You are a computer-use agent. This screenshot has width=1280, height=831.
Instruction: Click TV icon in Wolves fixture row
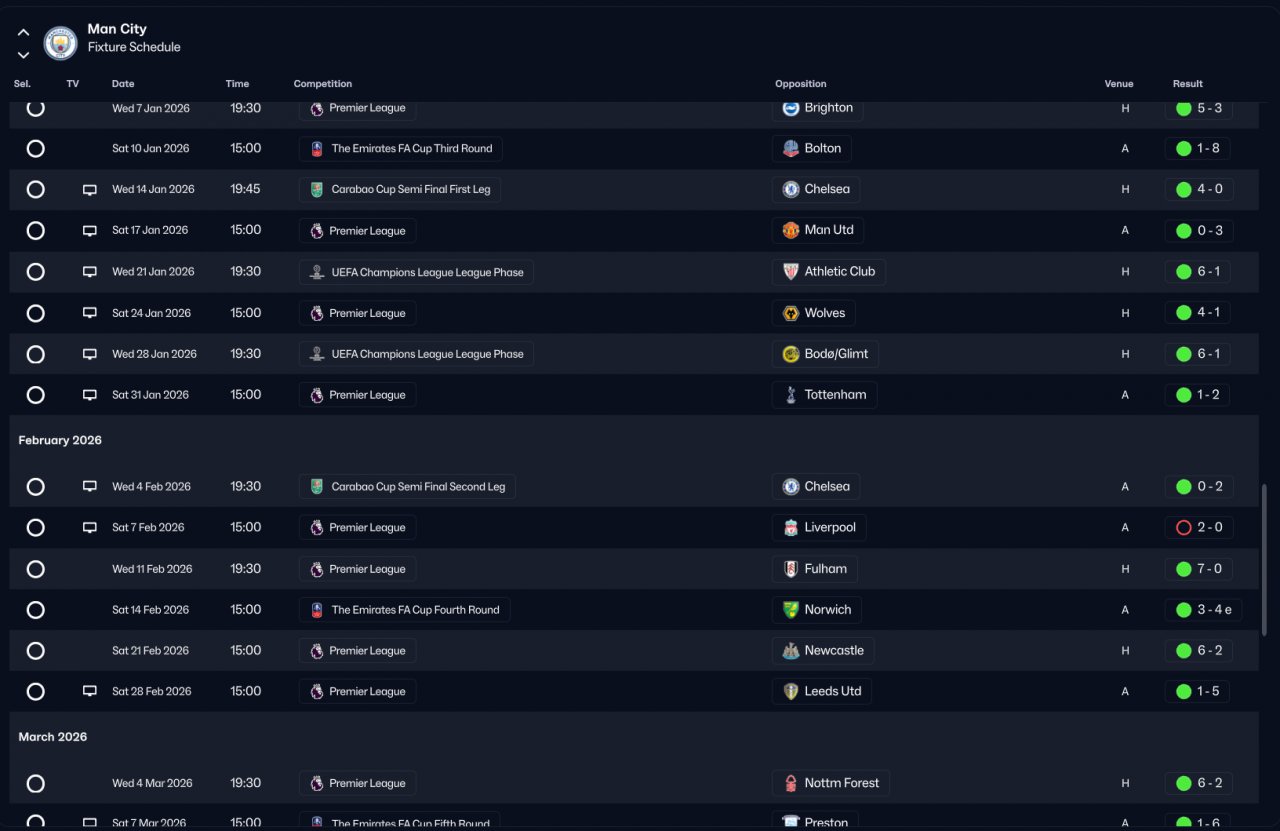tap(90, 313)
